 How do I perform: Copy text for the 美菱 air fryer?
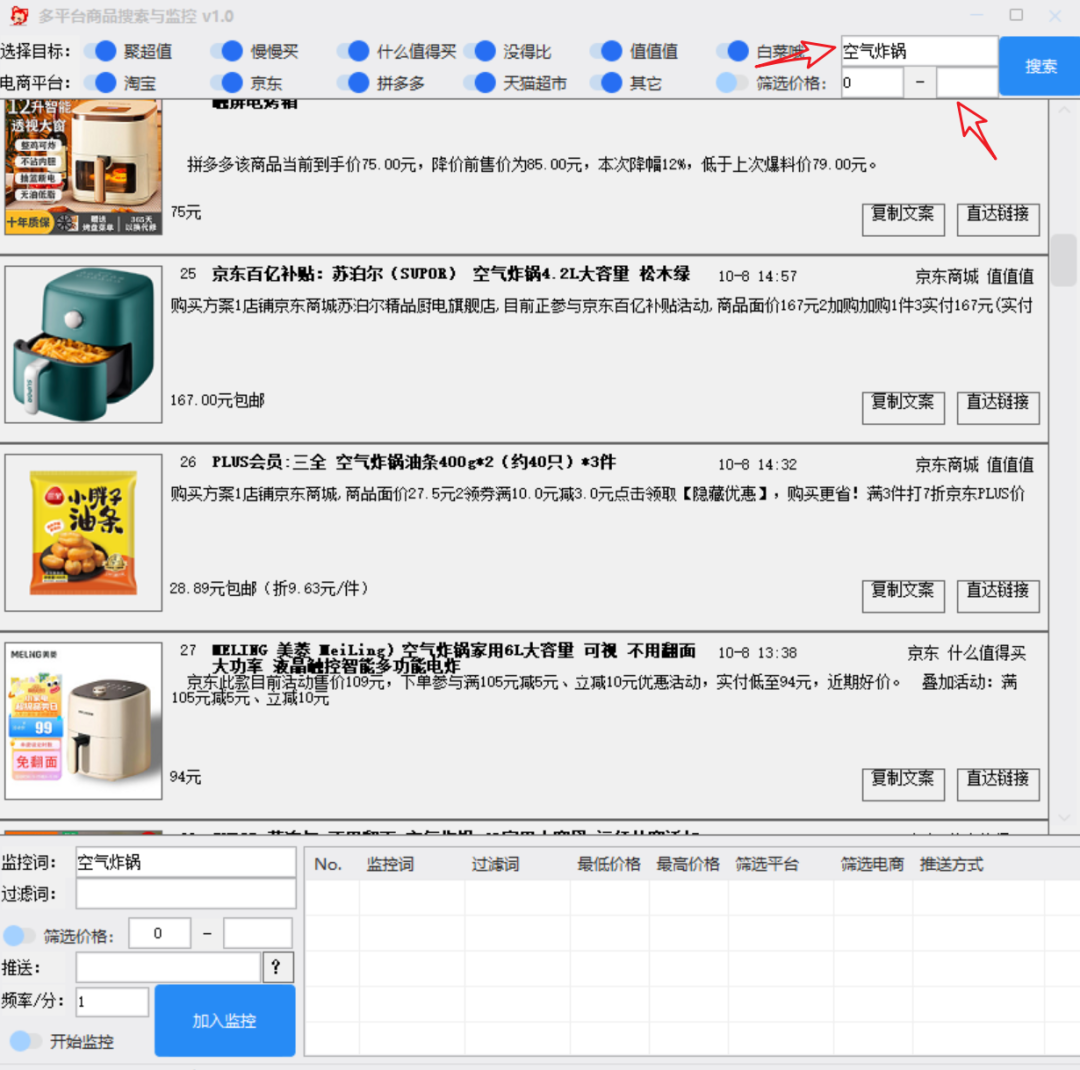coord(903,785)
